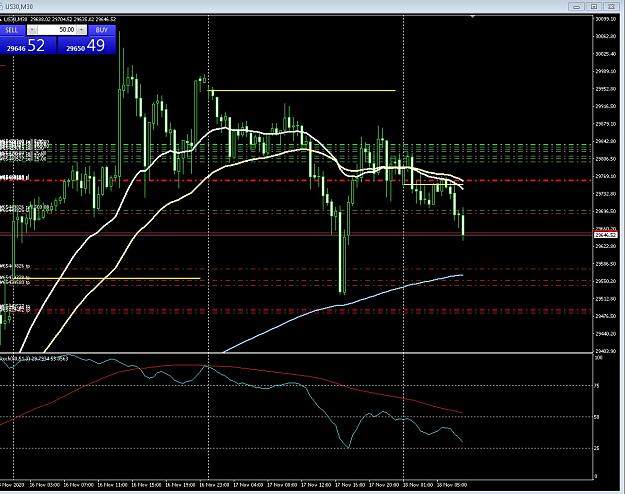Click the 0 level on stochastic scale

coord(596,476)
